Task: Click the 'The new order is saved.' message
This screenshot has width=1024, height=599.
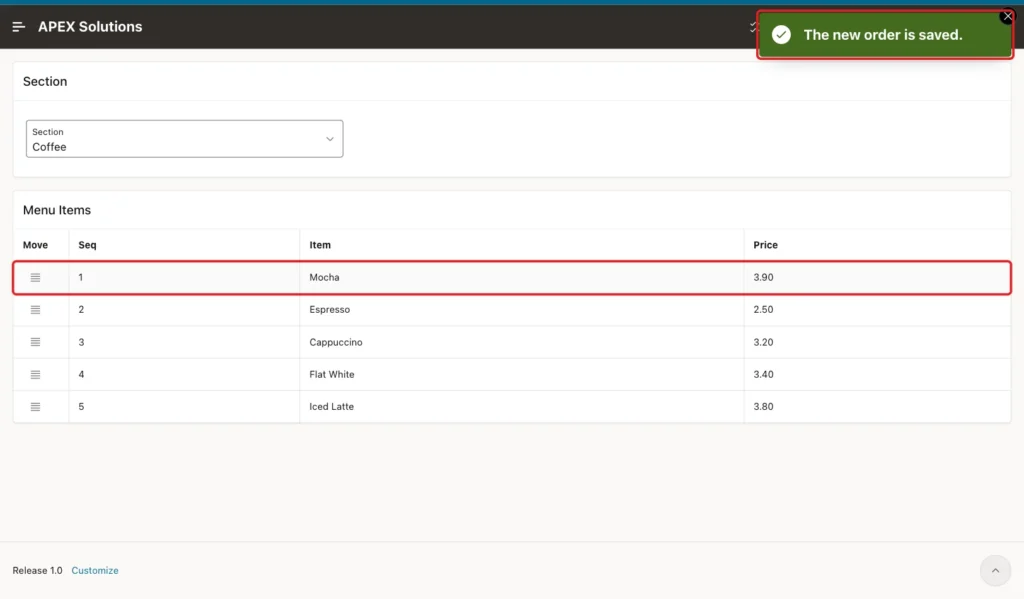Action: (883, 35)
